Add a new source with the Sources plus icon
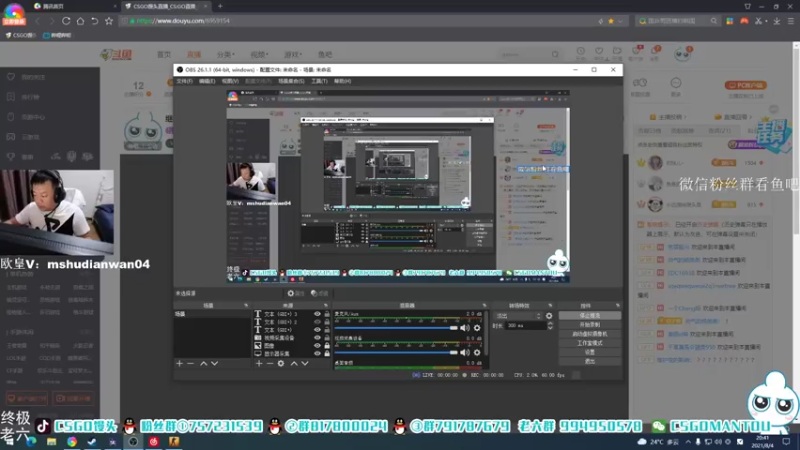The height and width of the screenshot is (450, 800). pyautogui.click(x=259, y=363)
